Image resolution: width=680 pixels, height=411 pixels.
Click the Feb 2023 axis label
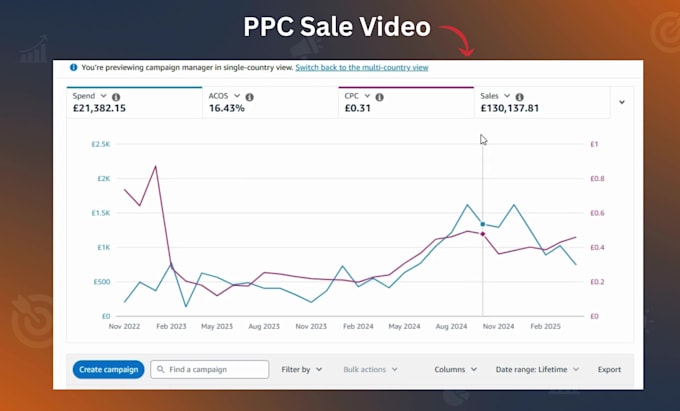coord(171,326)
